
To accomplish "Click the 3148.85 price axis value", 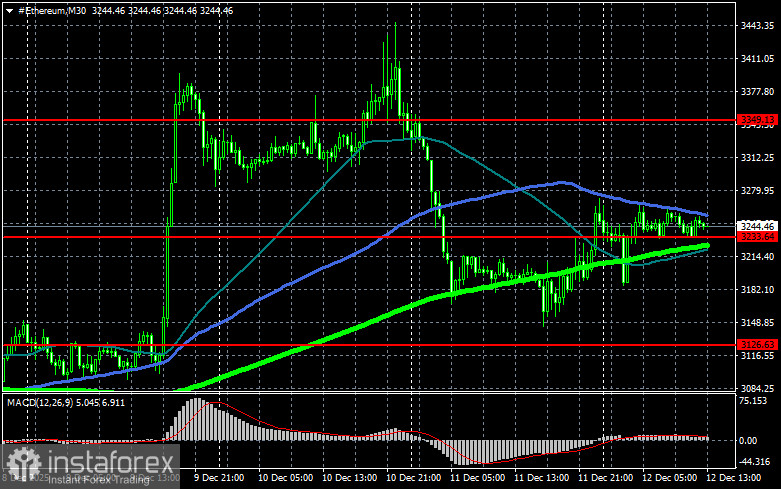I will pos(758,323).
